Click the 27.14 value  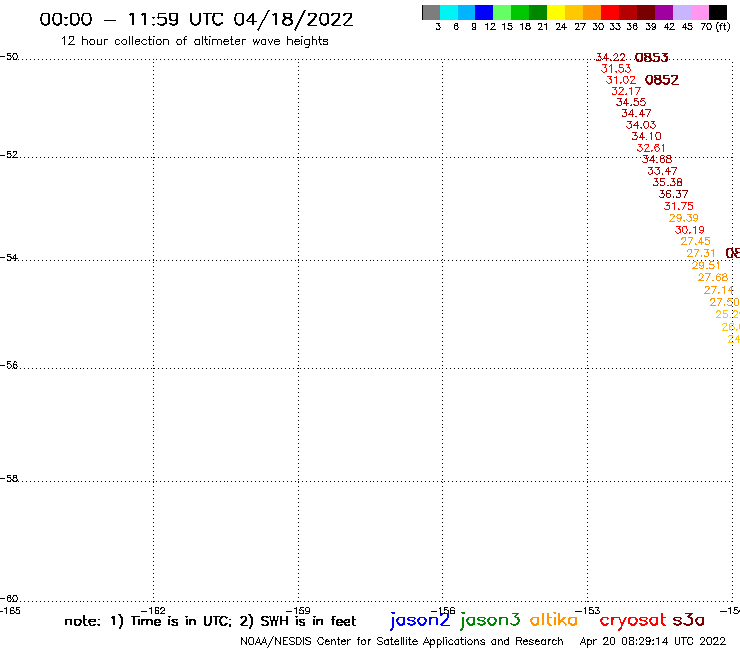719,290
